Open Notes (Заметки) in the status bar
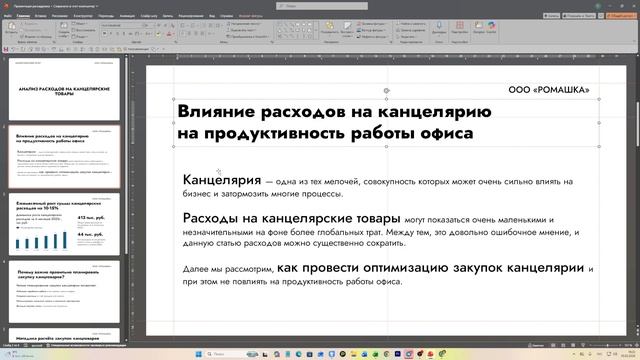The height and width of the screenshot is (360, 640). coord(536,345)
